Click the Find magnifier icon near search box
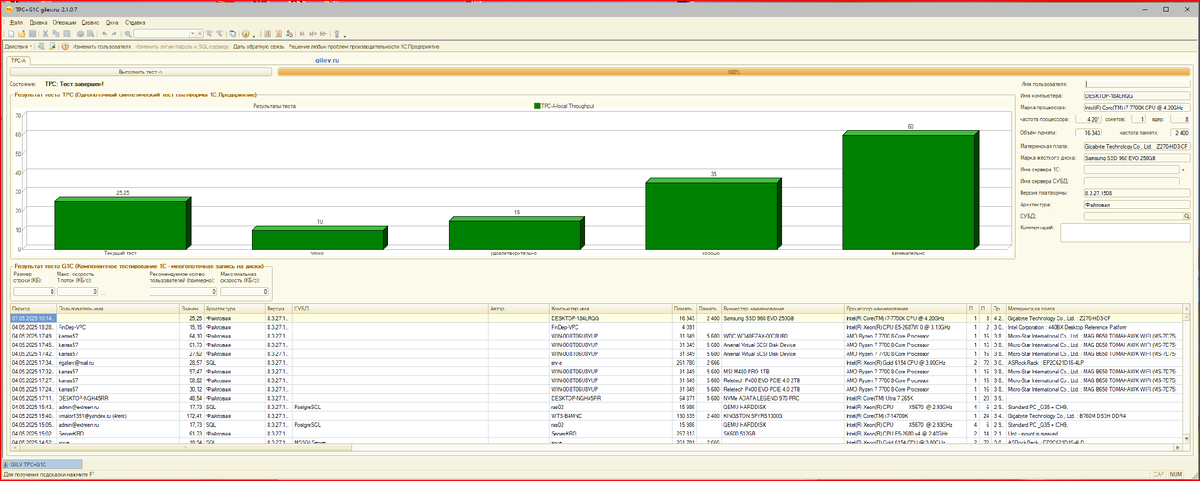The height and width of the screenshot is (481, 1200). pos(127,33)
